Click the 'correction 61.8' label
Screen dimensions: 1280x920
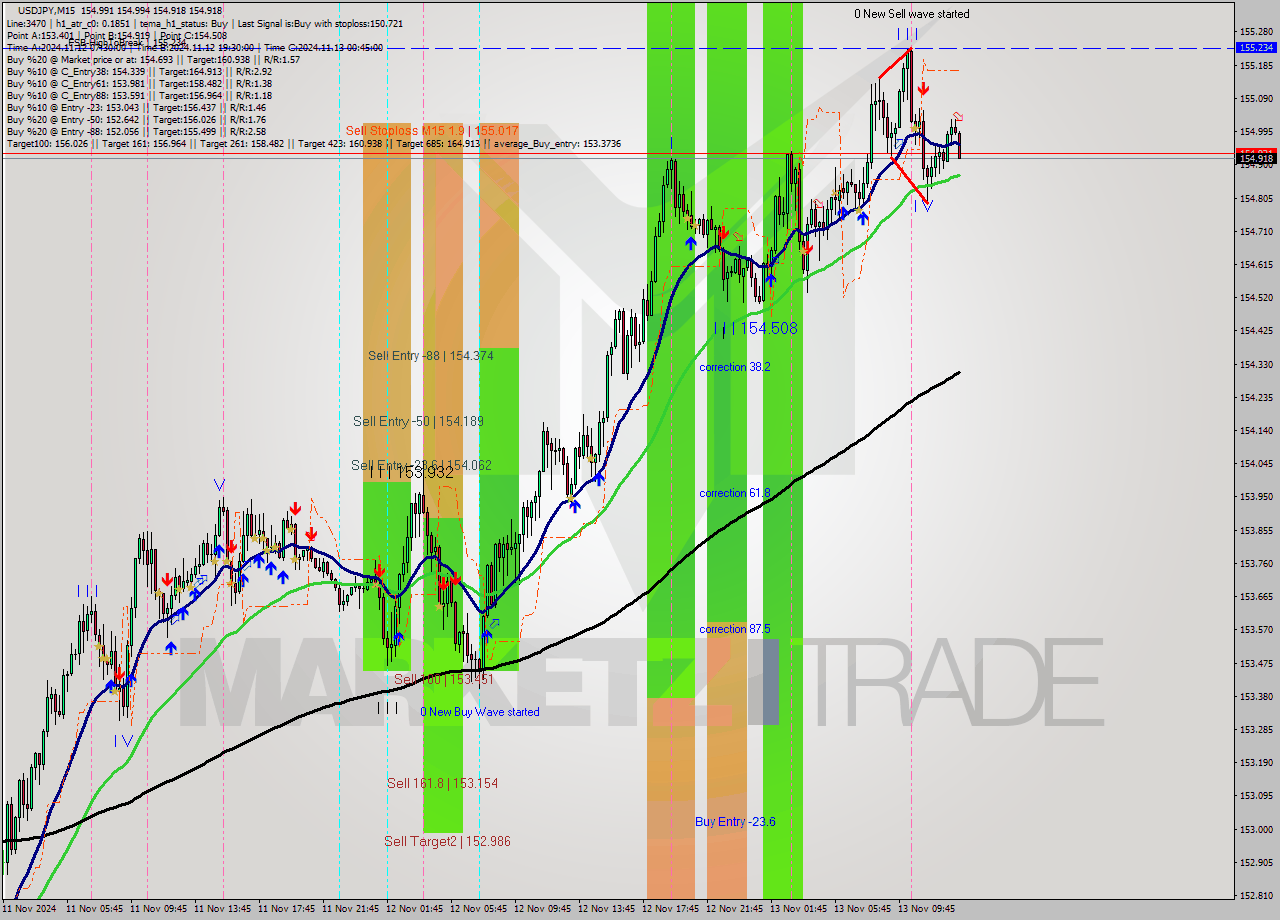[x=735, y=493]
